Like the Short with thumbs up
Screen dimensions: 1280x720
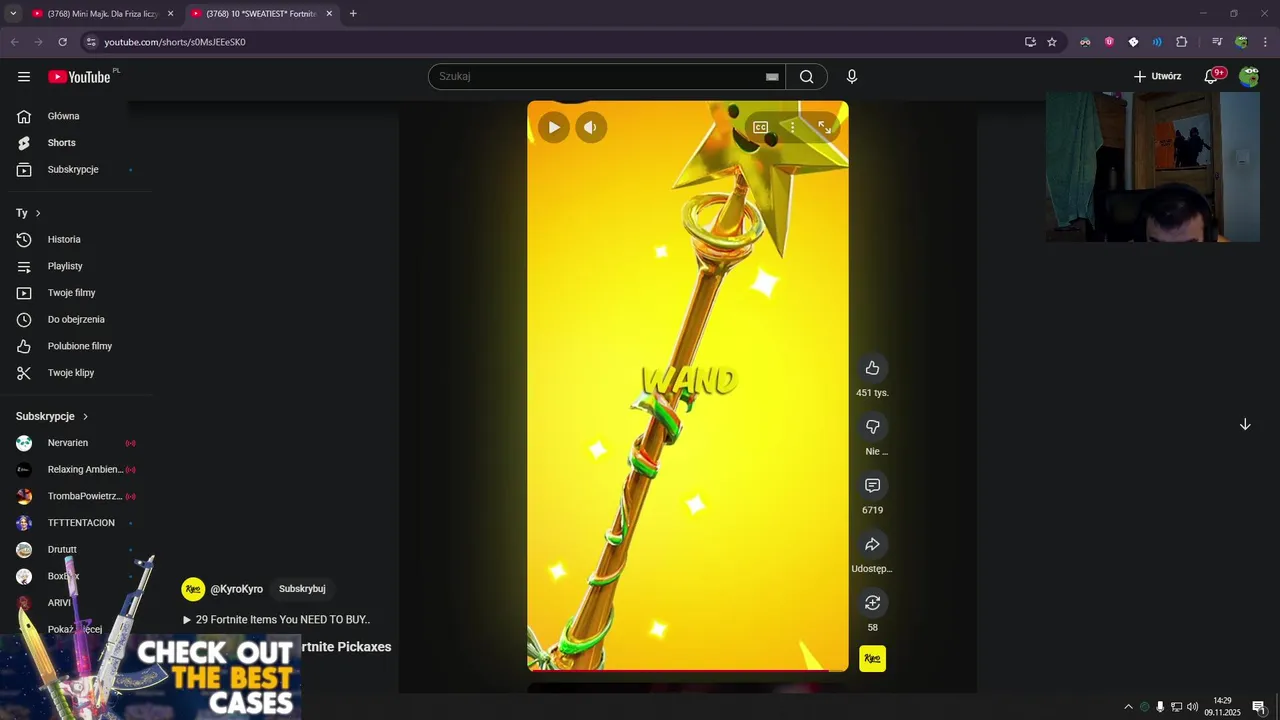point(872,368)
